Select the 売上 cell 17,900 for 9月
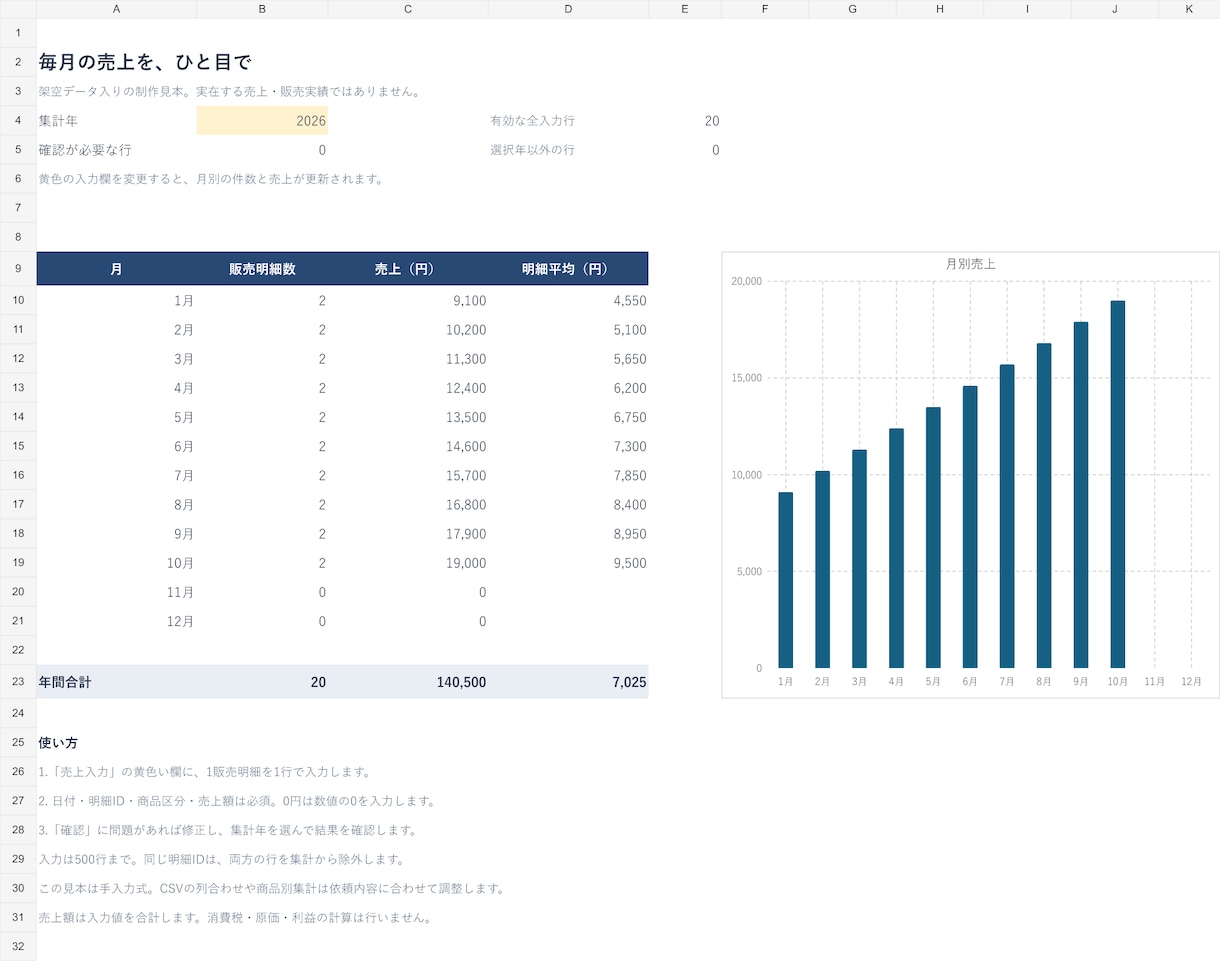This screenshot has width=1220, height=961. (x=408, y=534)
